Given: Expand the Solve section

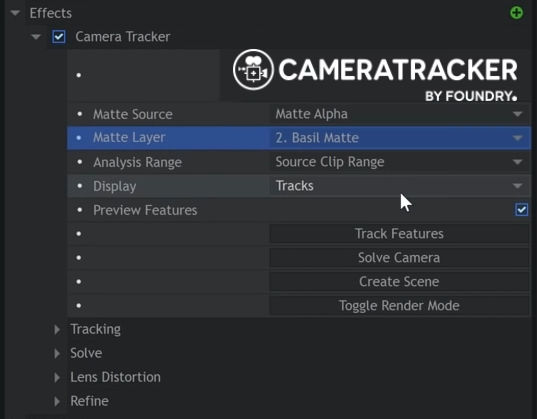Looking at the screenshot, I should (57, 354).
